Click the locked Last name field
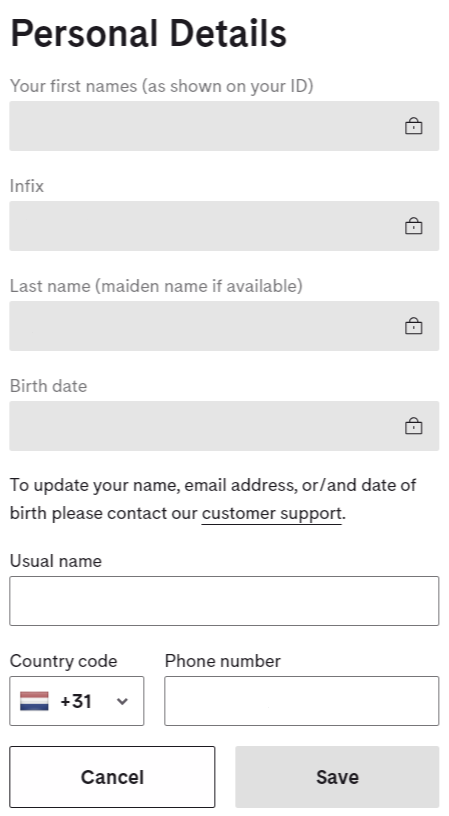Viewport: 449px width, 816px height. click(224, 326)
